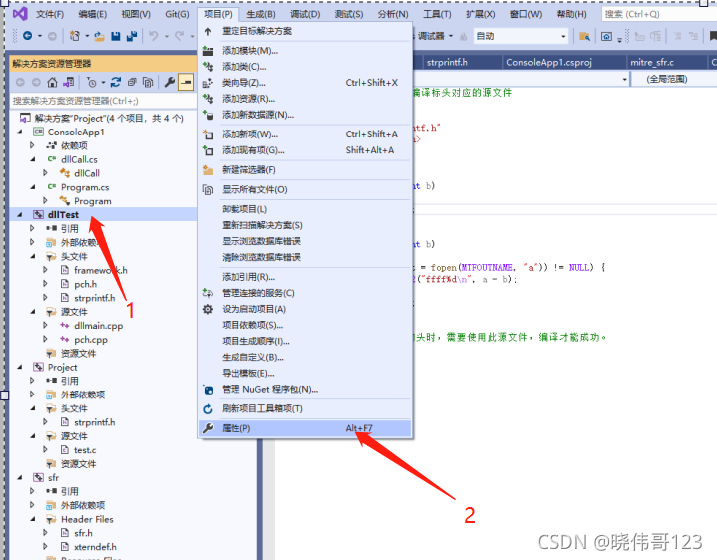Collapse the Header Files folder
717x560 pixels.
click(32, 519)
